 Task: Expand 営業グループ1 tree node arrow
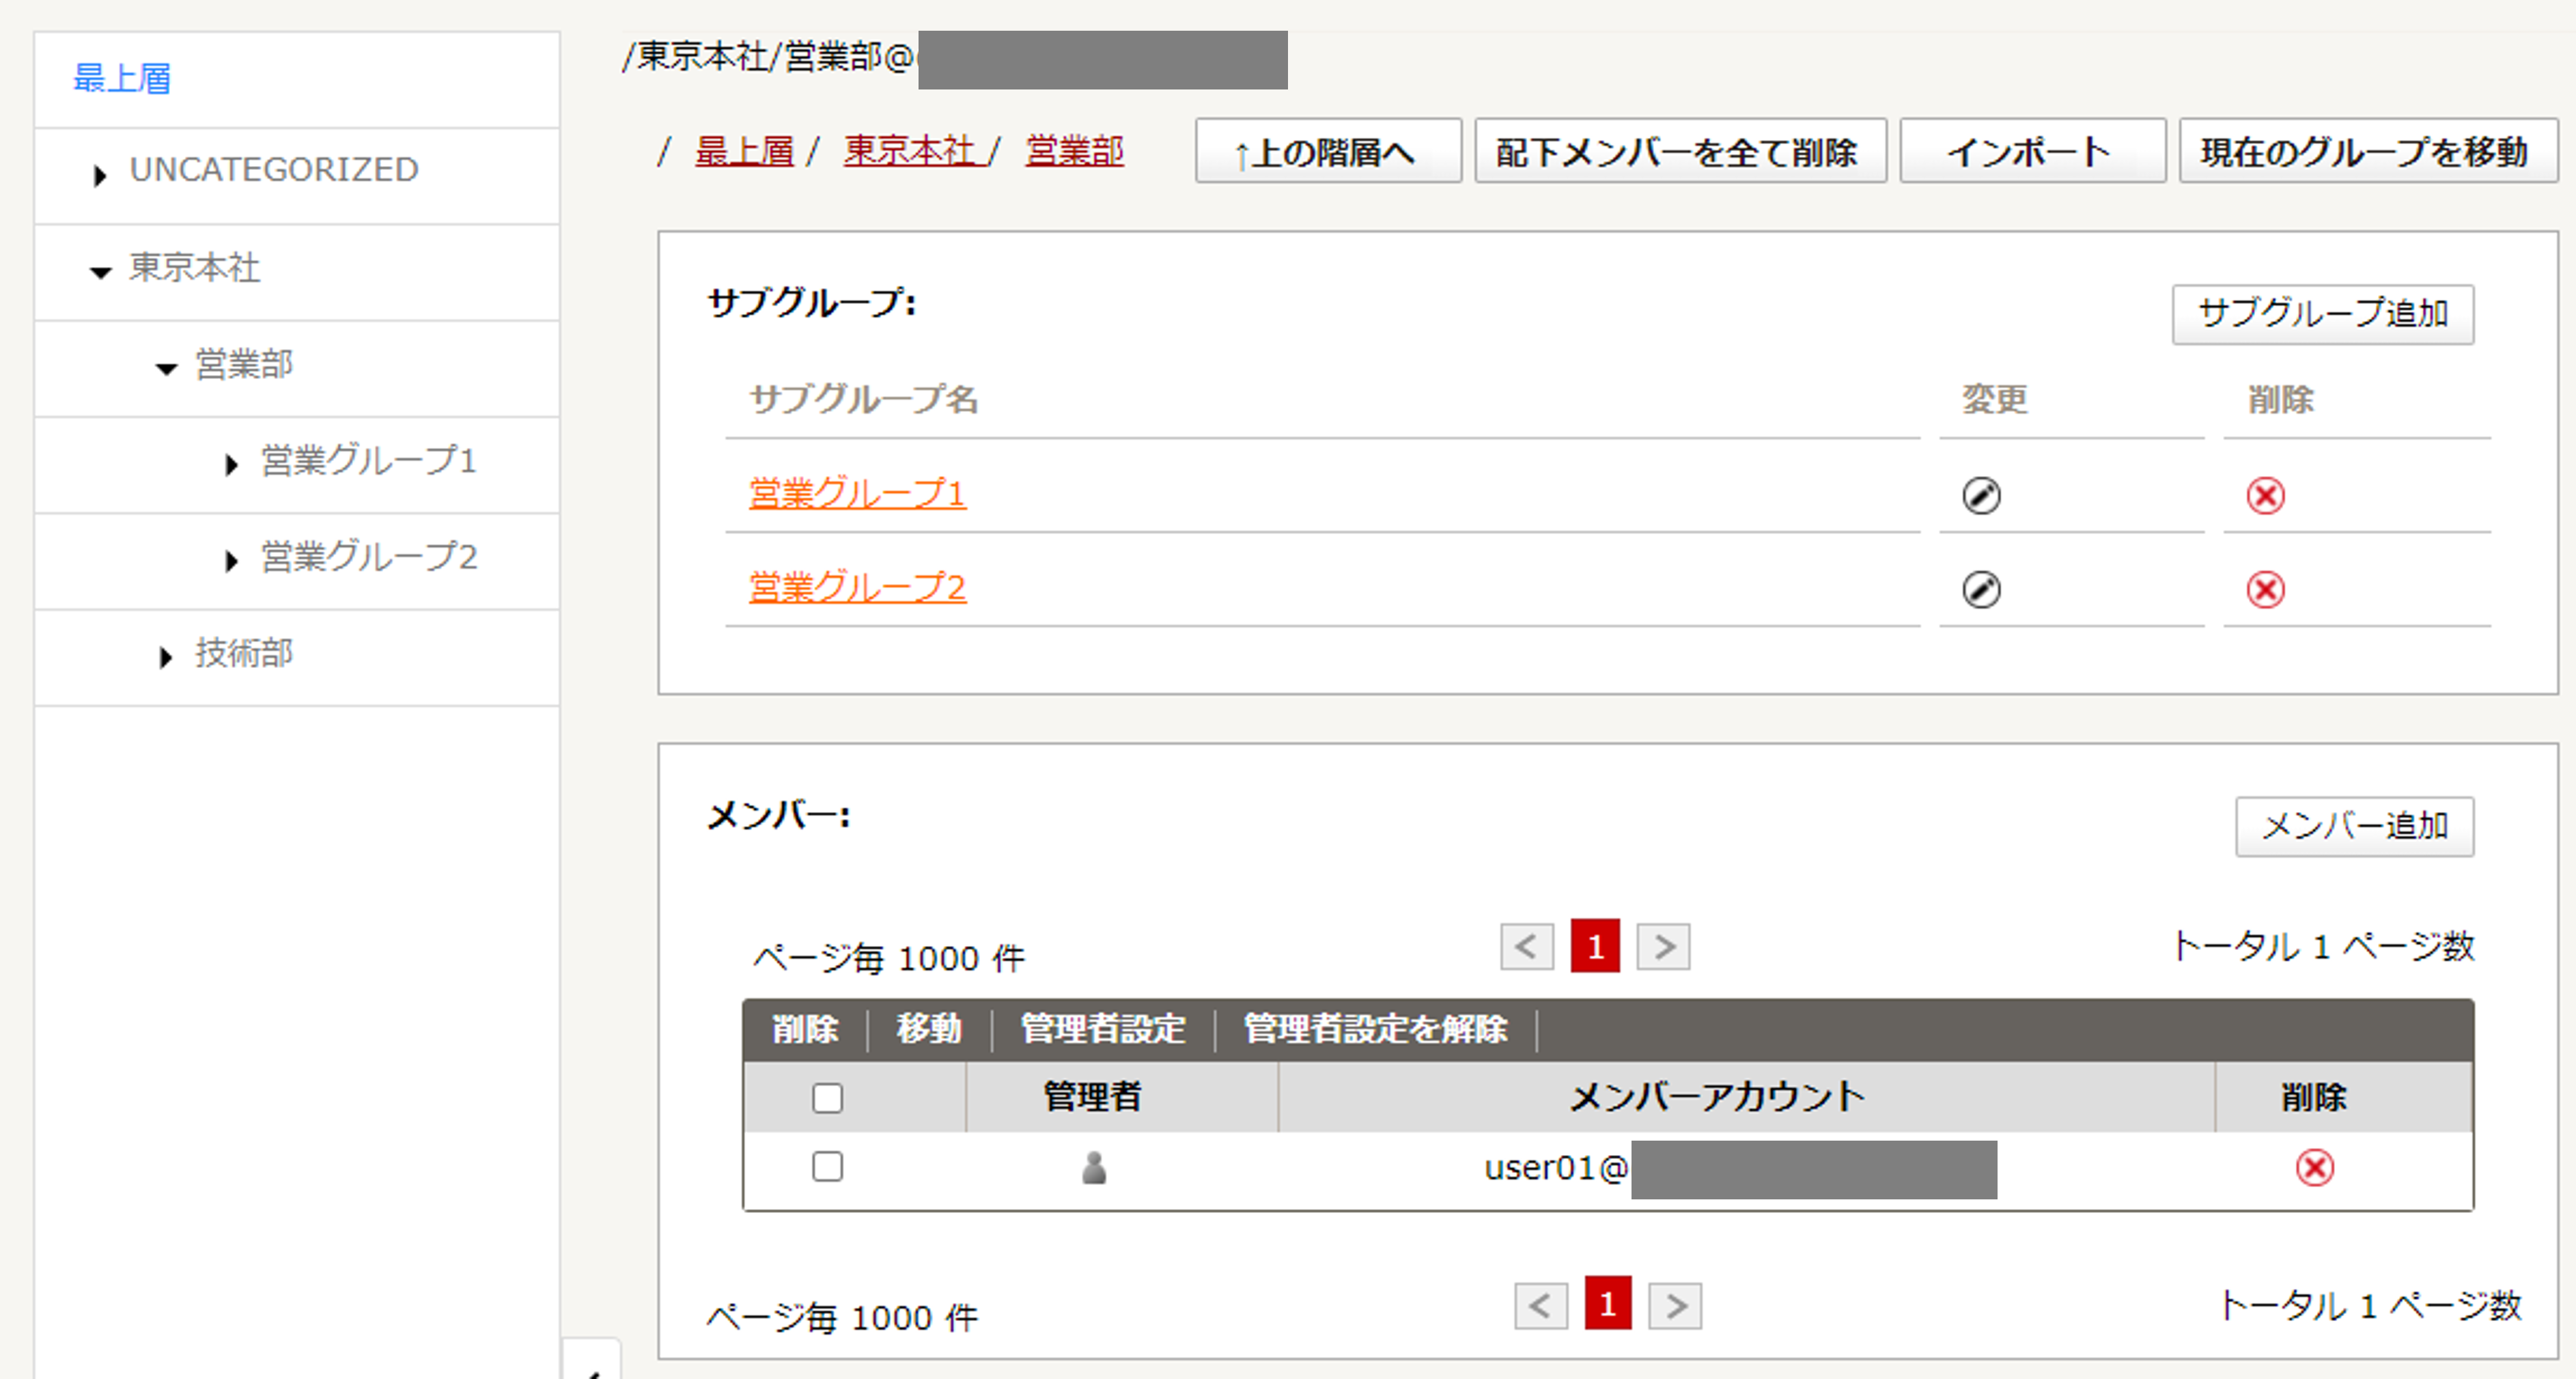point(232,465)
